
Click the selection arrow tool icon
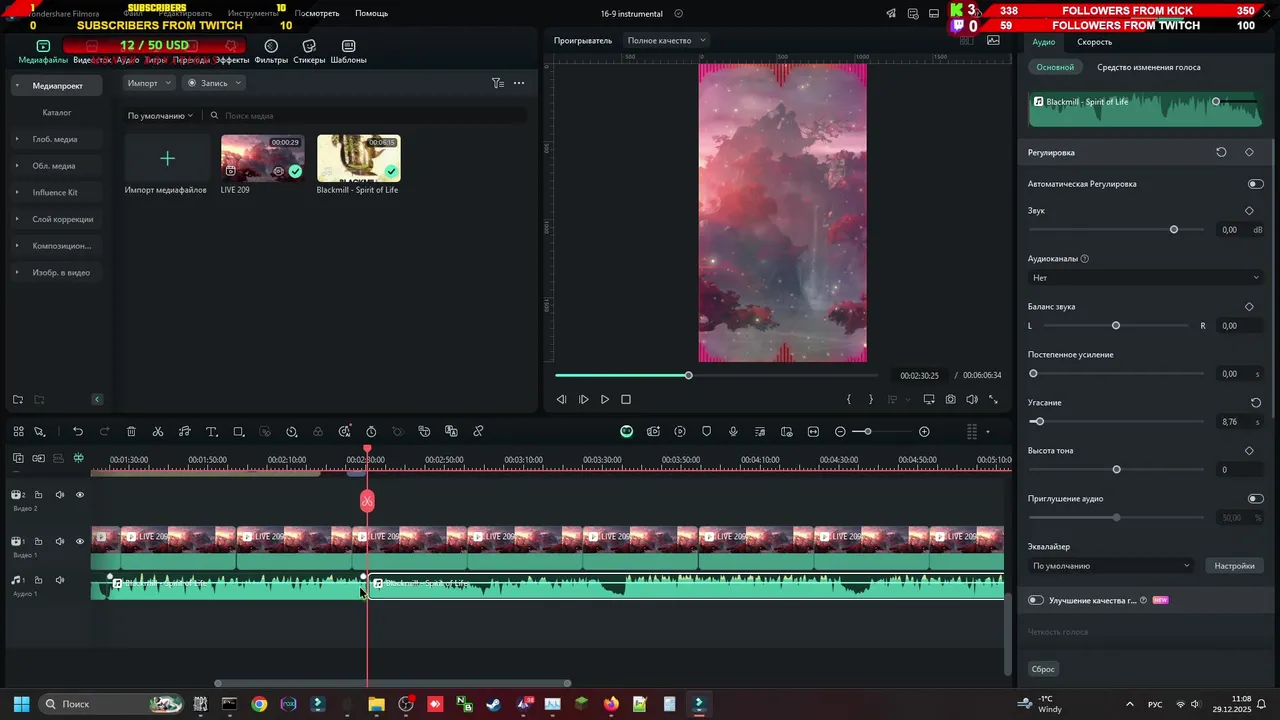(x=39, y=432)
